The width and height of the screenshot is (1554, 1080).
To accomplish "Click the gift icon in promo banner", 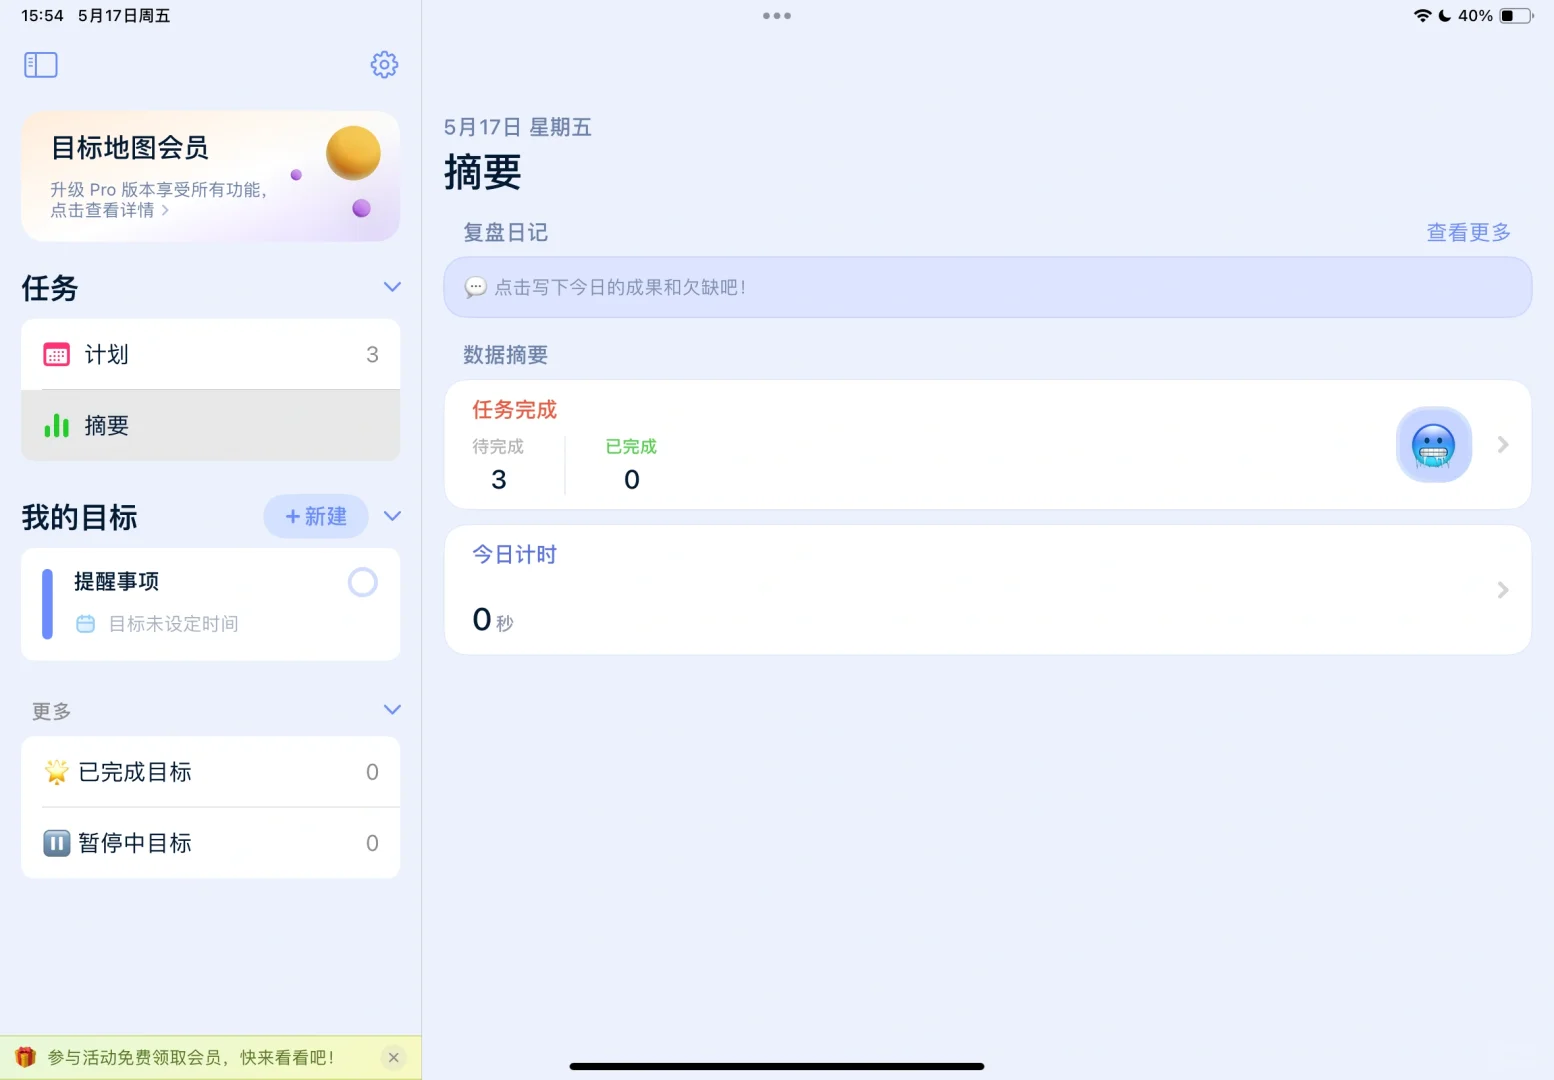I will tap(25, 1057).
